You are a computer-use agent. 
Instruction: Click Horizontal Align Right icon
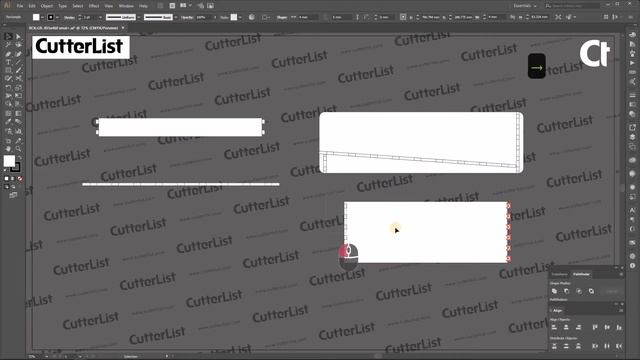tap(579, 327)
